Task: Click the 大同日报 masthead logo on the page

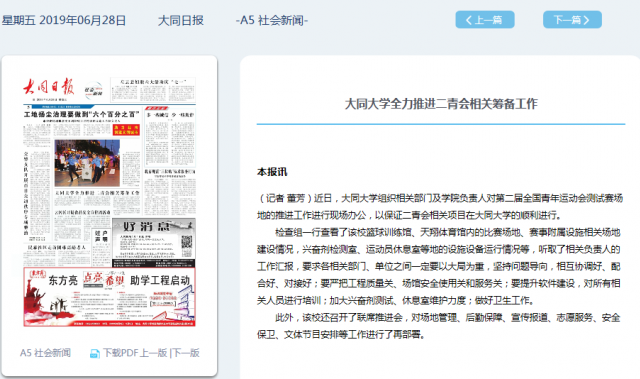Action: [x=48, y=87]
